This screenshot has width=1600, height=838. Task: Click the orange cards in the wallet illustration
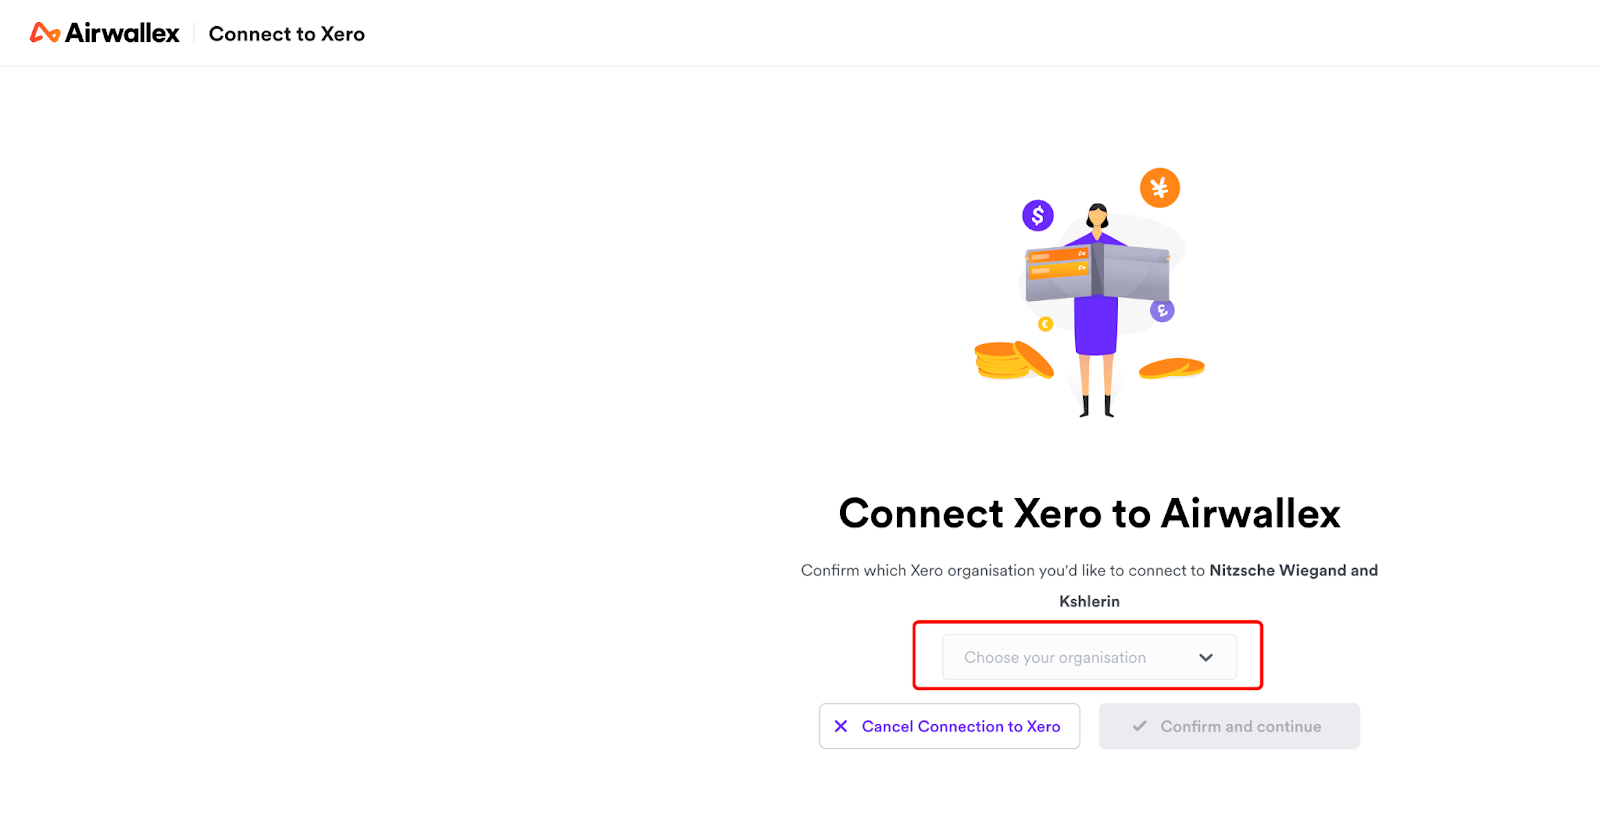(x=1059, y=262)
